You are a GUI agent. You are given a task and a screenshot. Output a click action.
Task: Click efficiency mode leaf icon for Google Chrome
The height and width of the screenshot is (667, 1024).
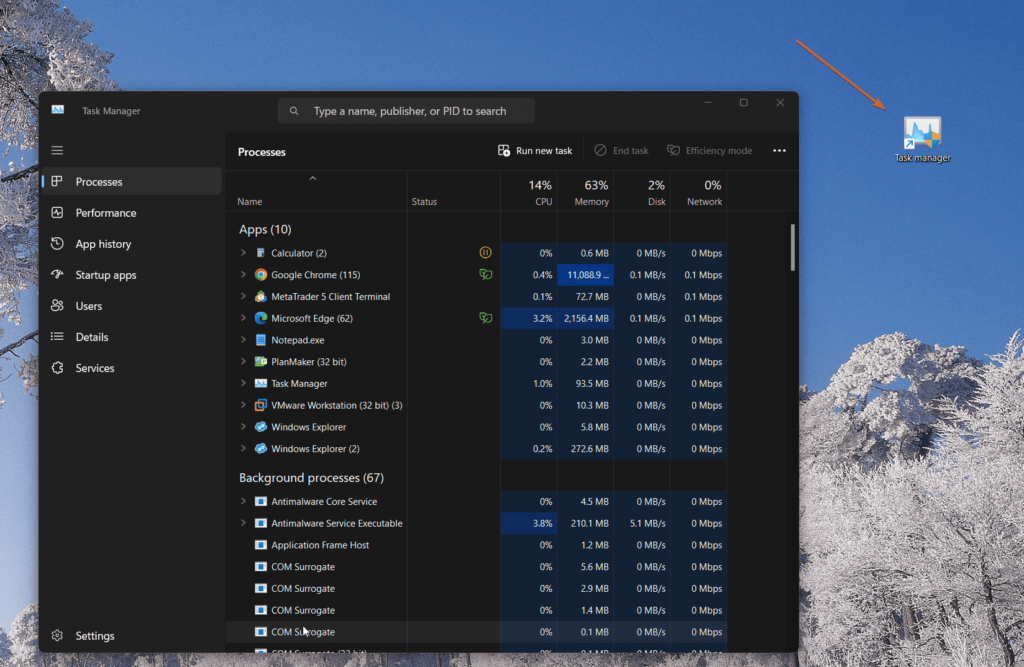(x=485, y=275)
